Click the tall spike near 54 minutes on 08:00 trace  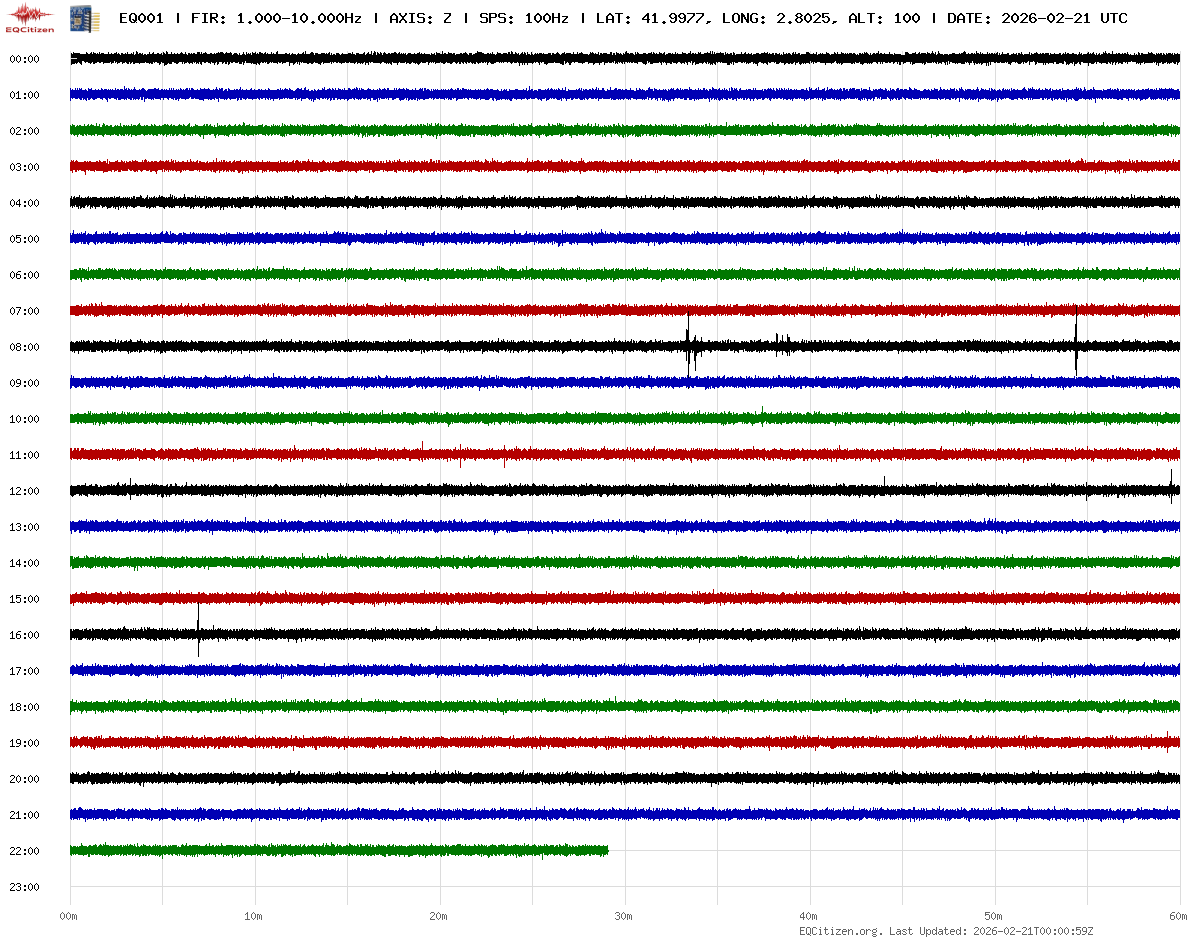(x=1076, y=340)
